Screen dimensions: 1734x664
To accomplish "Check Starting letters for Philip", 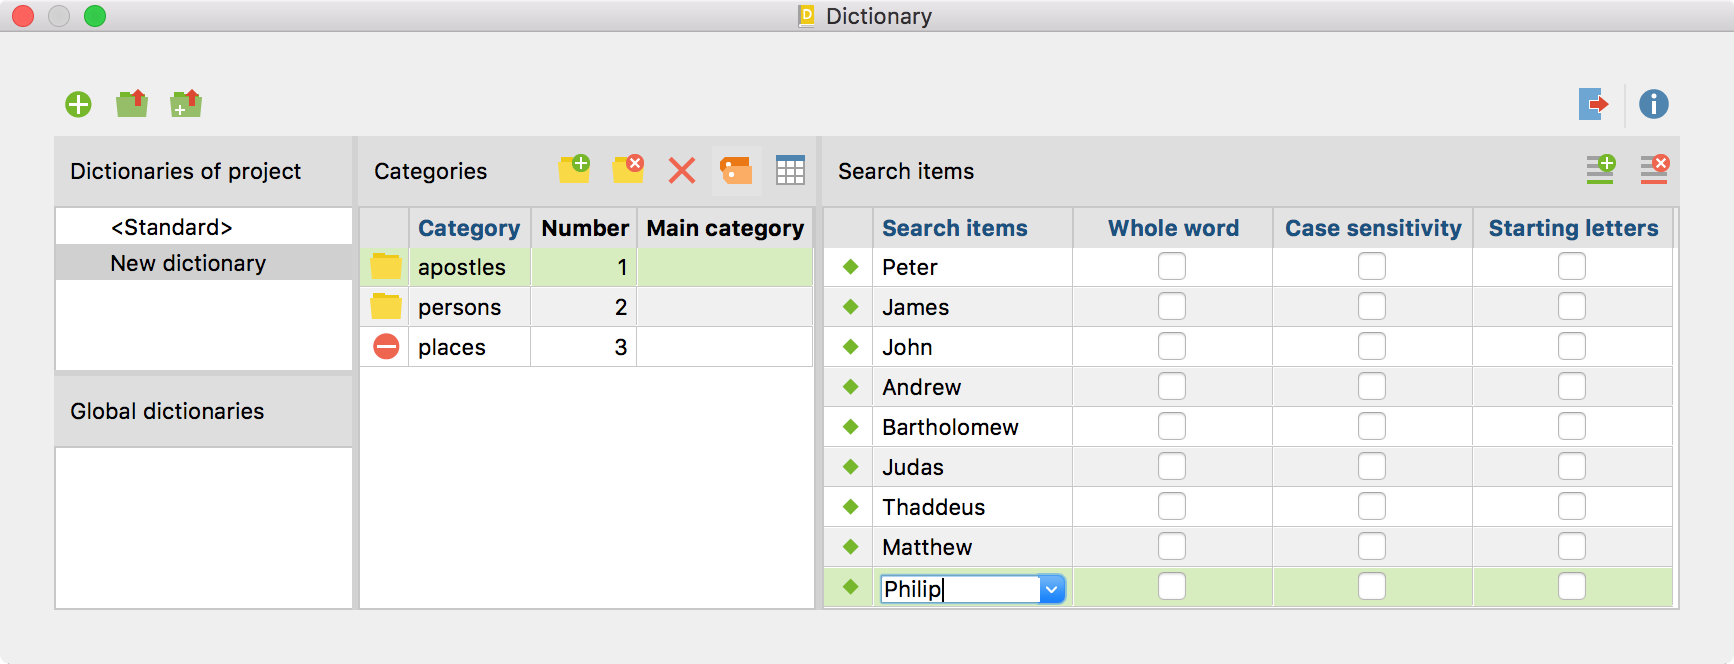I will (x=1572, y=586).
